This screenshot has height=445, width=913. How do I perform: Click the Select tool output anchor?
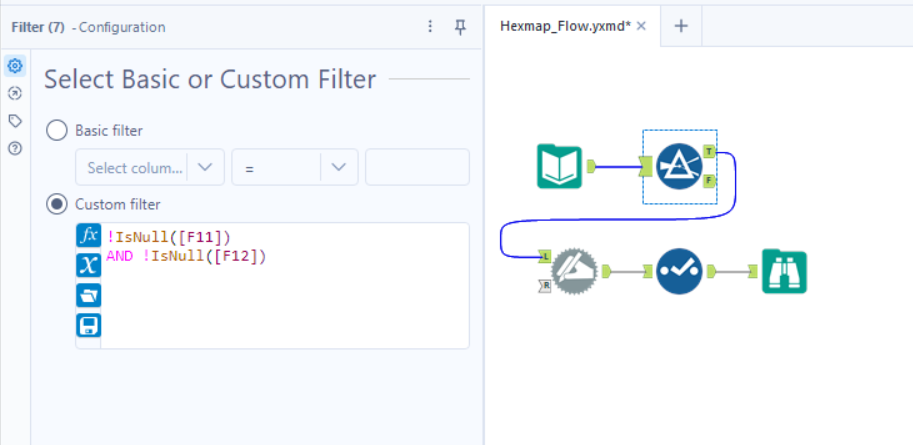712,271
